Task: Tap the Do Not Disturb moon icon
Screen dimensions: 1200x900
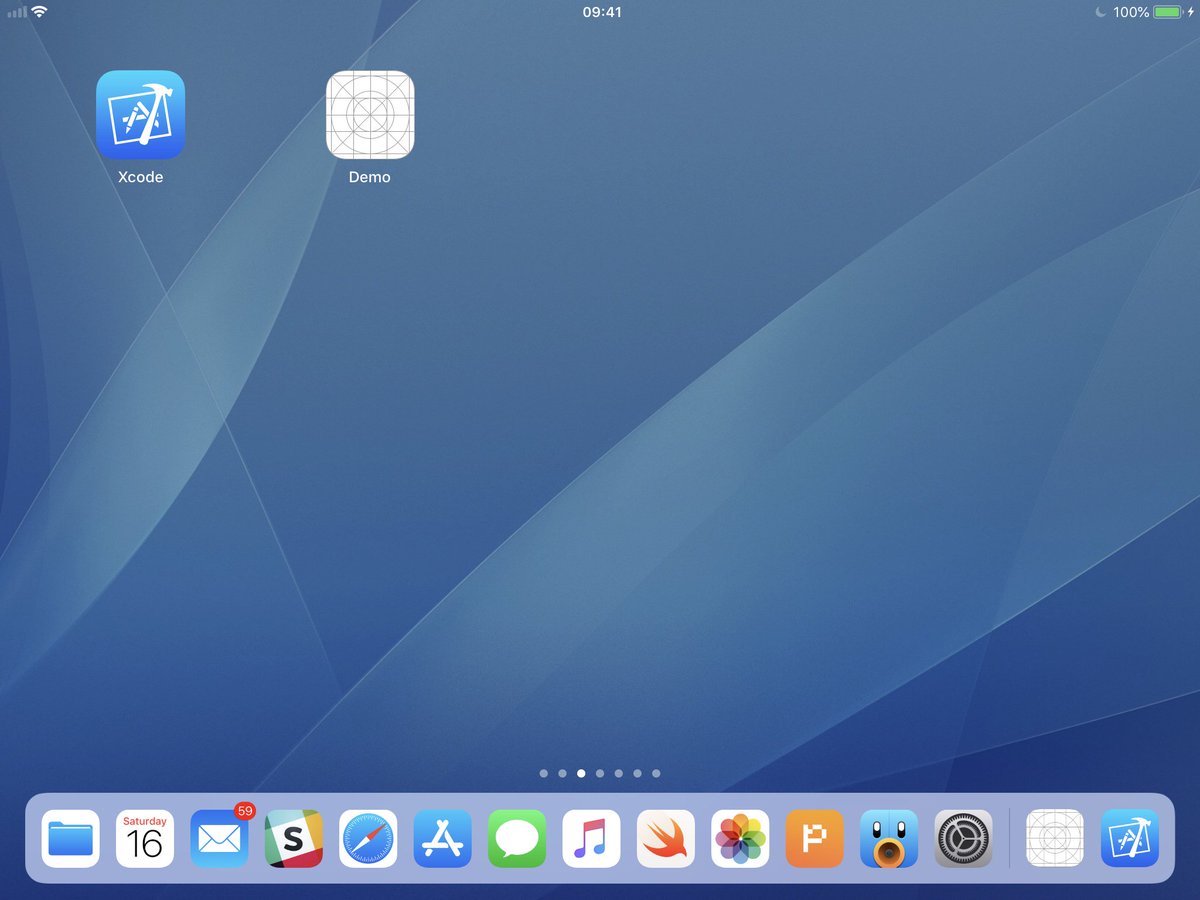Action: pos(1101,12)
